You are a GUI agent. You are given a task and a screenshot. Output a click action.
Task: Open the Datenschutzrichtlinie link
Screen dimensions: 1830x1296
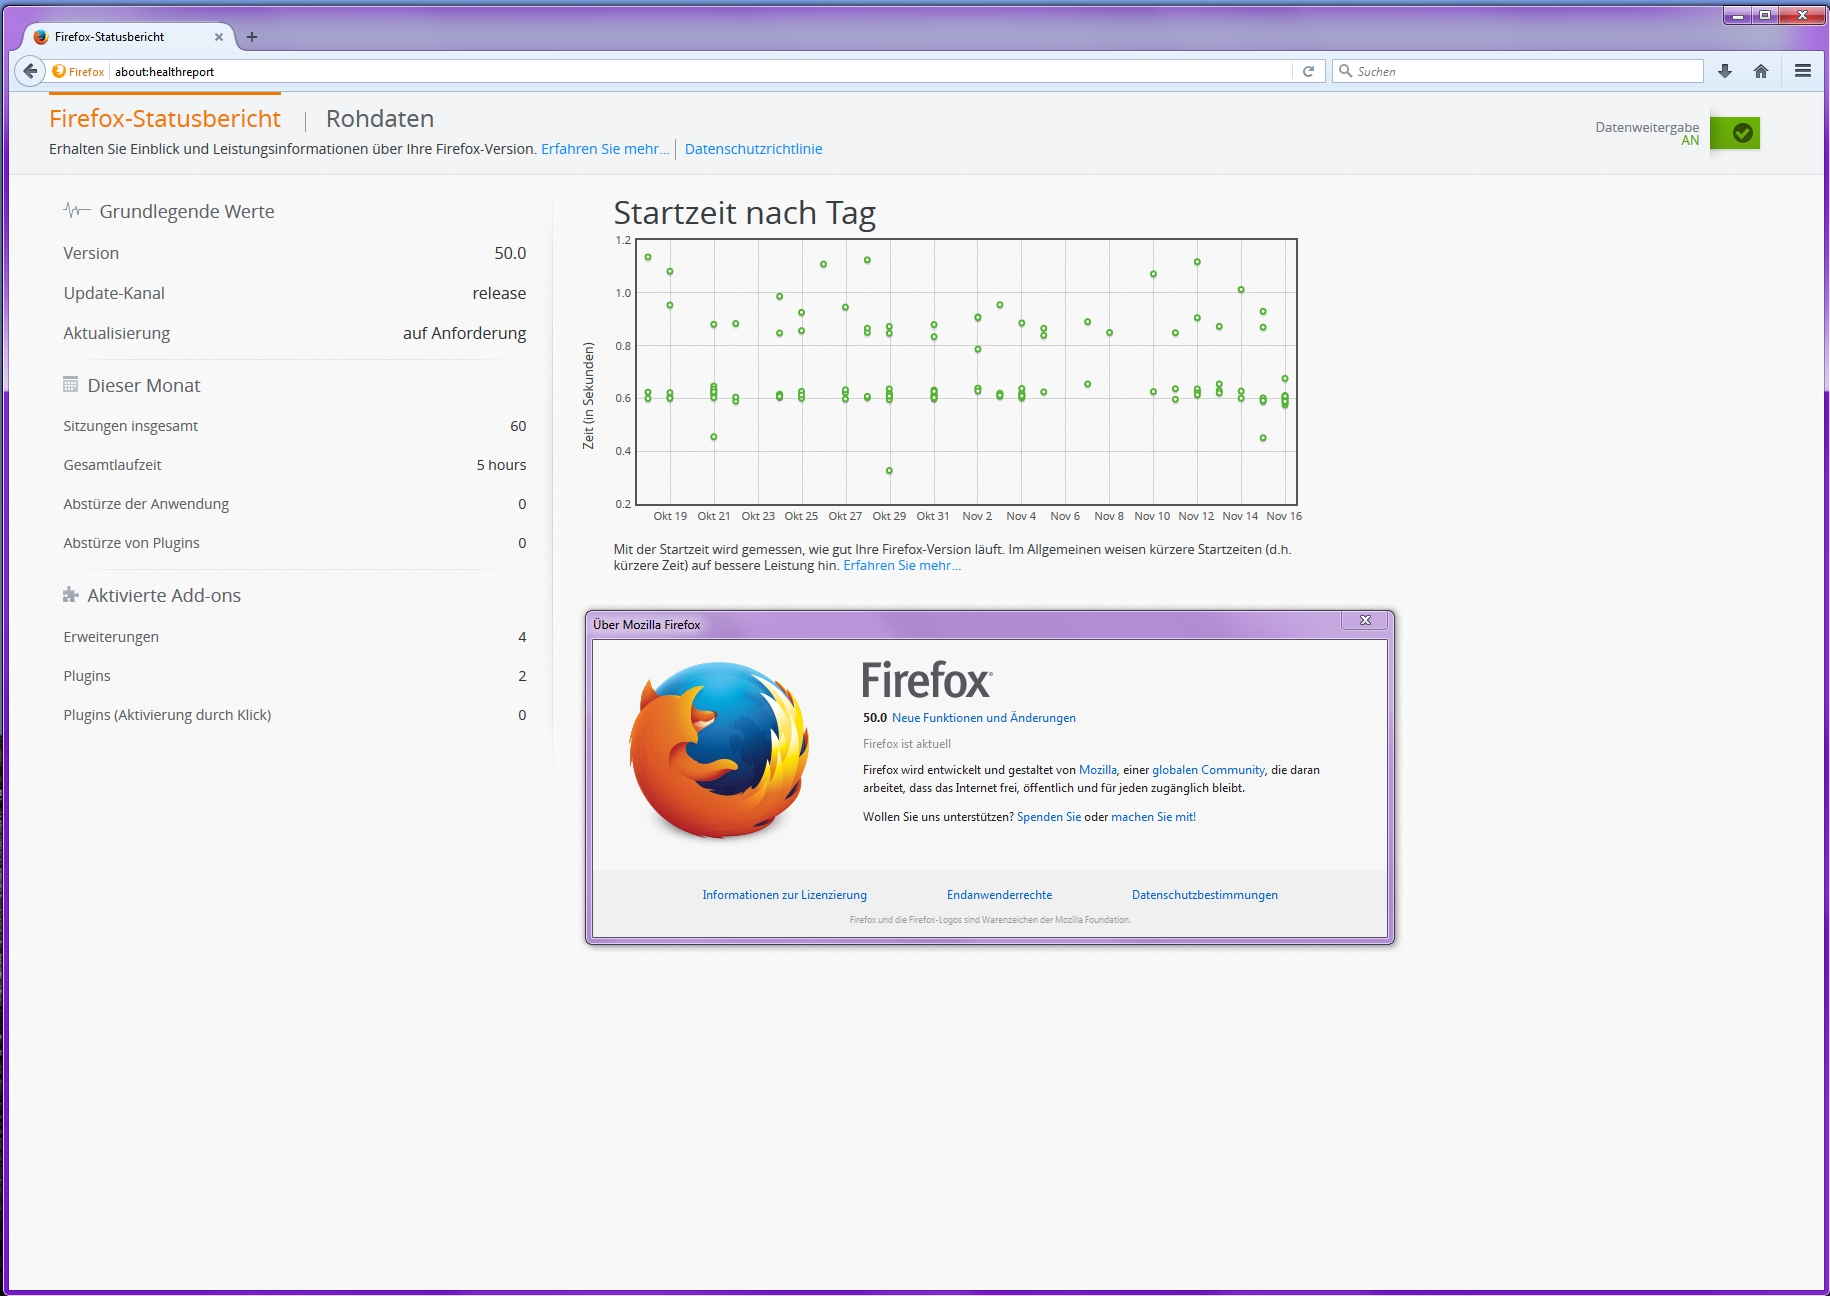[754, 149]
